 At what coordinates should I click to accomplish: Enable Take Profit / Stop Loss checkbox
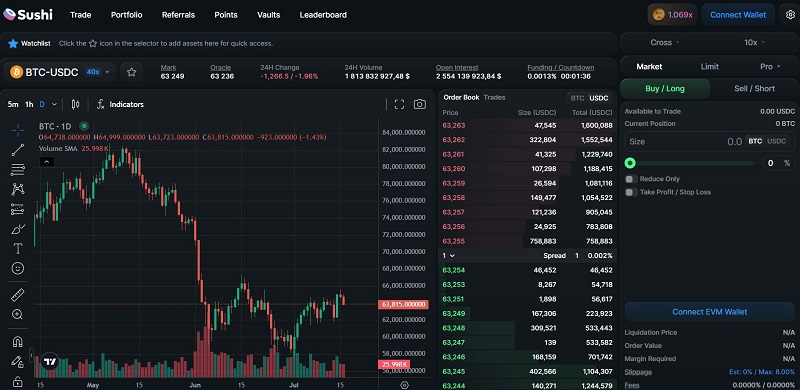[x=632, y=192]
